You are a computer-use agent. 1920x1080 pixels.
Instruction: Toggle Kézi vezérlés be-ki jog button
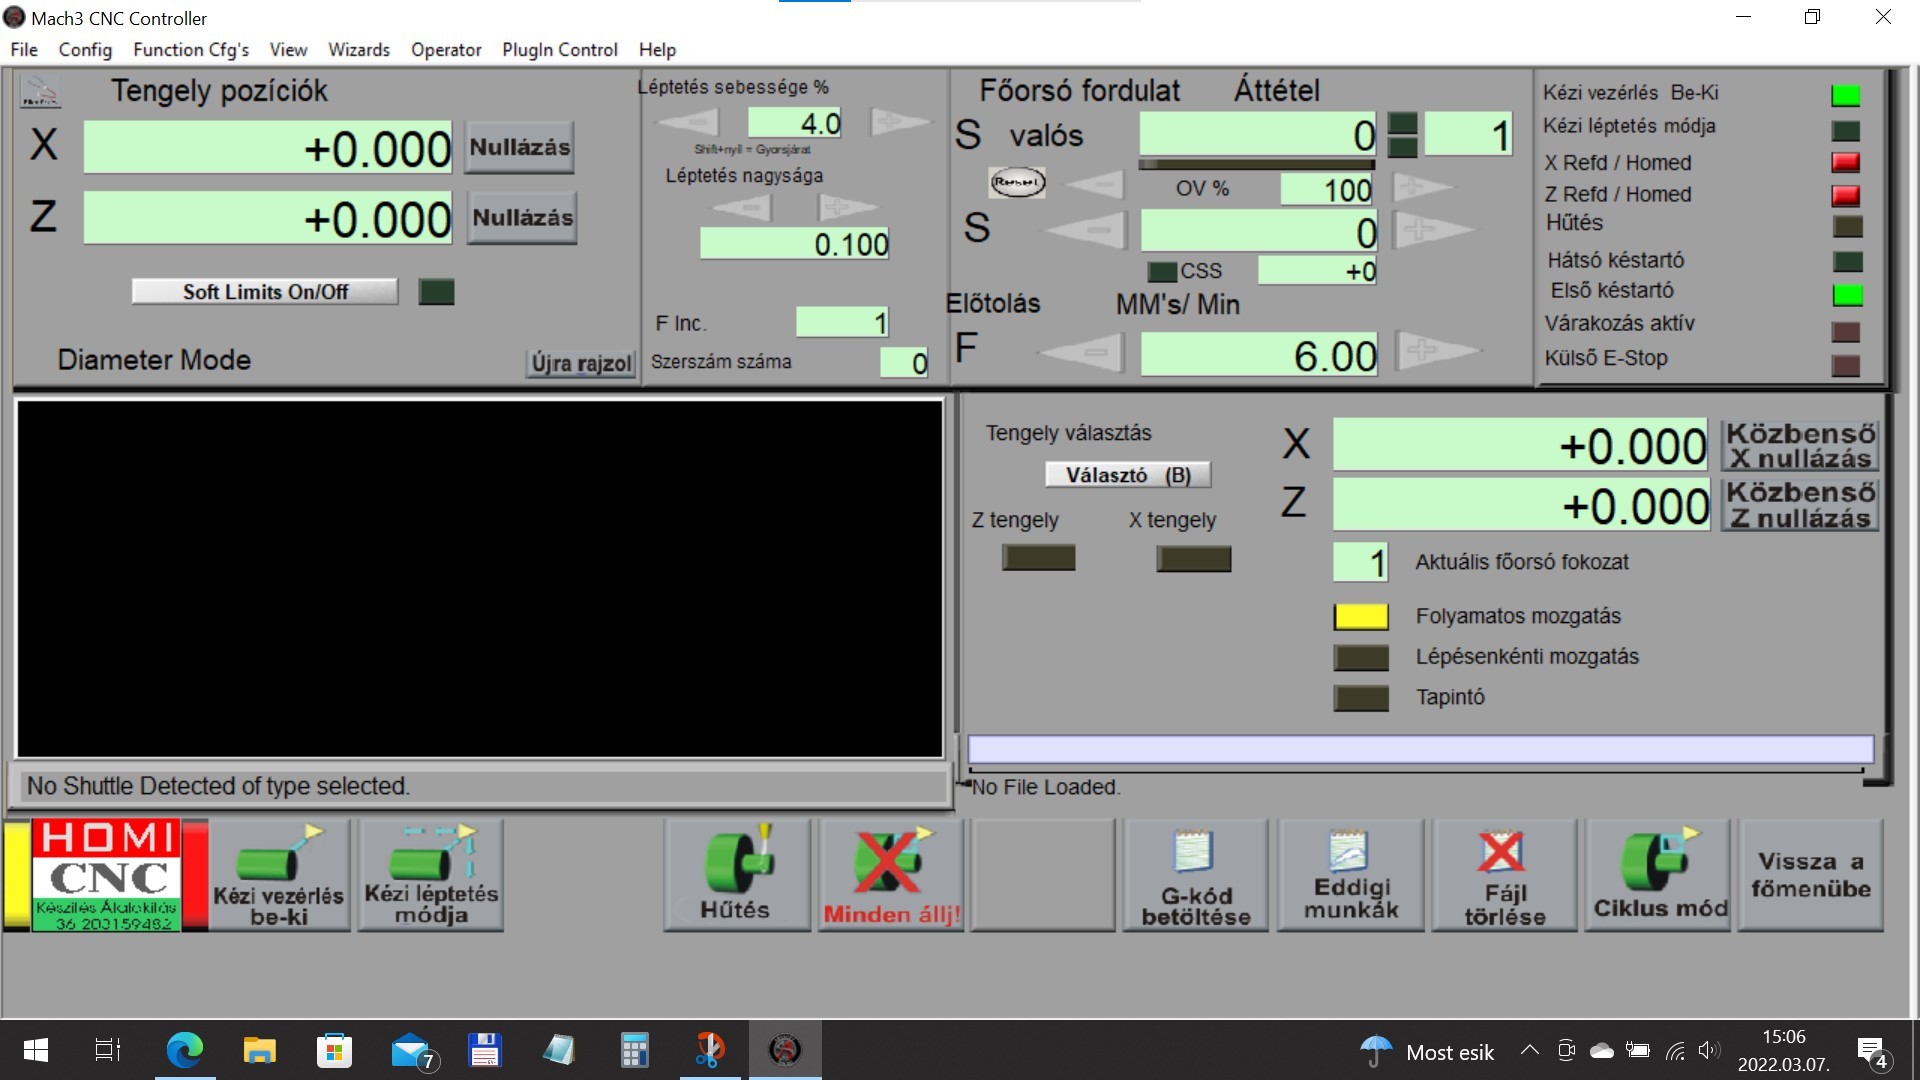pyautogui.click(x=279, y=875)
